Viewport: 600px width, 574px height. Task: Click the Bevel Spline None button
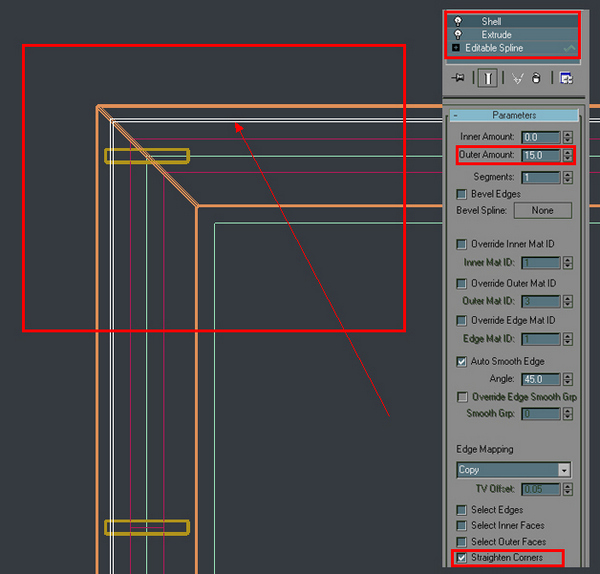pyautogui.click(x=543, y=210)
